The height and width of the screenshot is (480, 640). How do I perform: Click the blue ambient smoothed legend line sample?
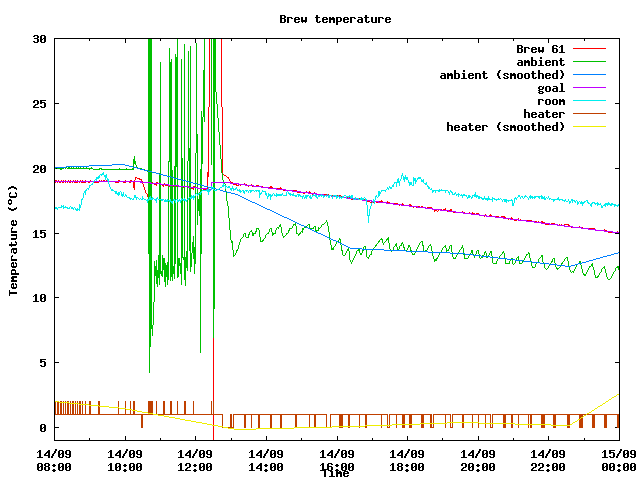[x=589, y=75]
